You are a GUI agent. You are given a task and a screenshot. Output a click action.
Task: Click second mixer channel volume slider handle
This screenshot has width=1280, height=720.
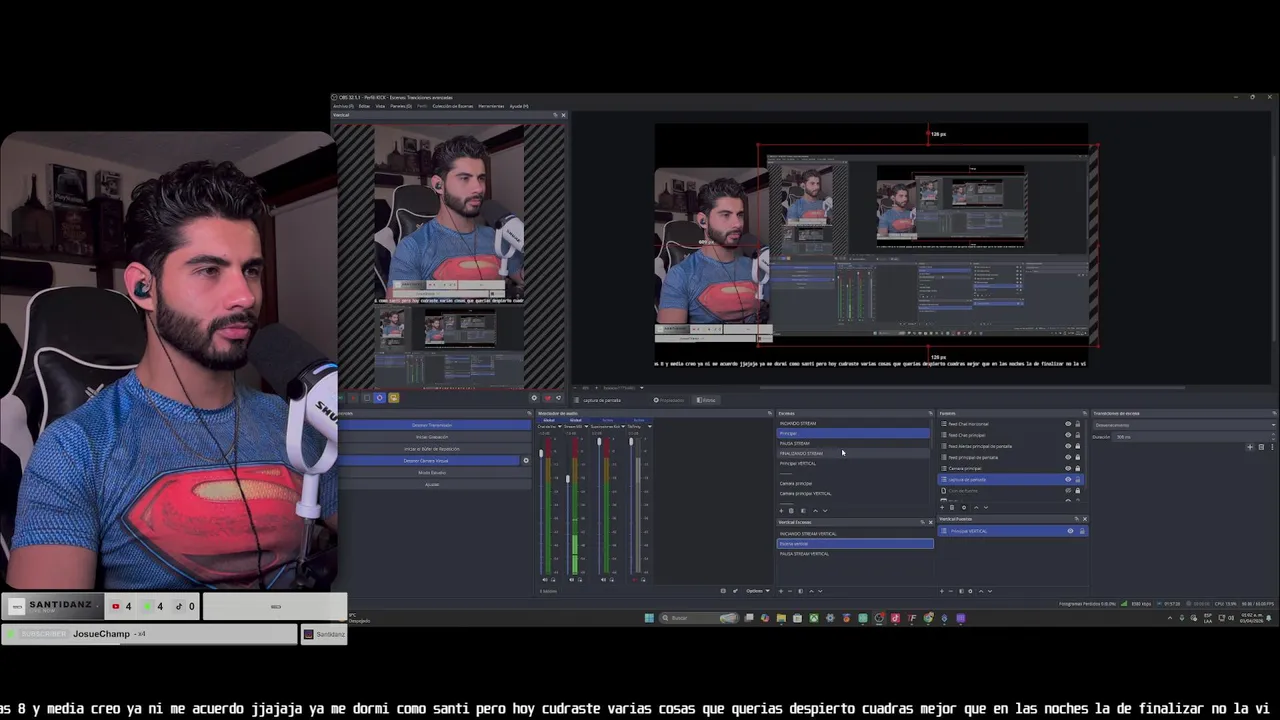[568, 479]
